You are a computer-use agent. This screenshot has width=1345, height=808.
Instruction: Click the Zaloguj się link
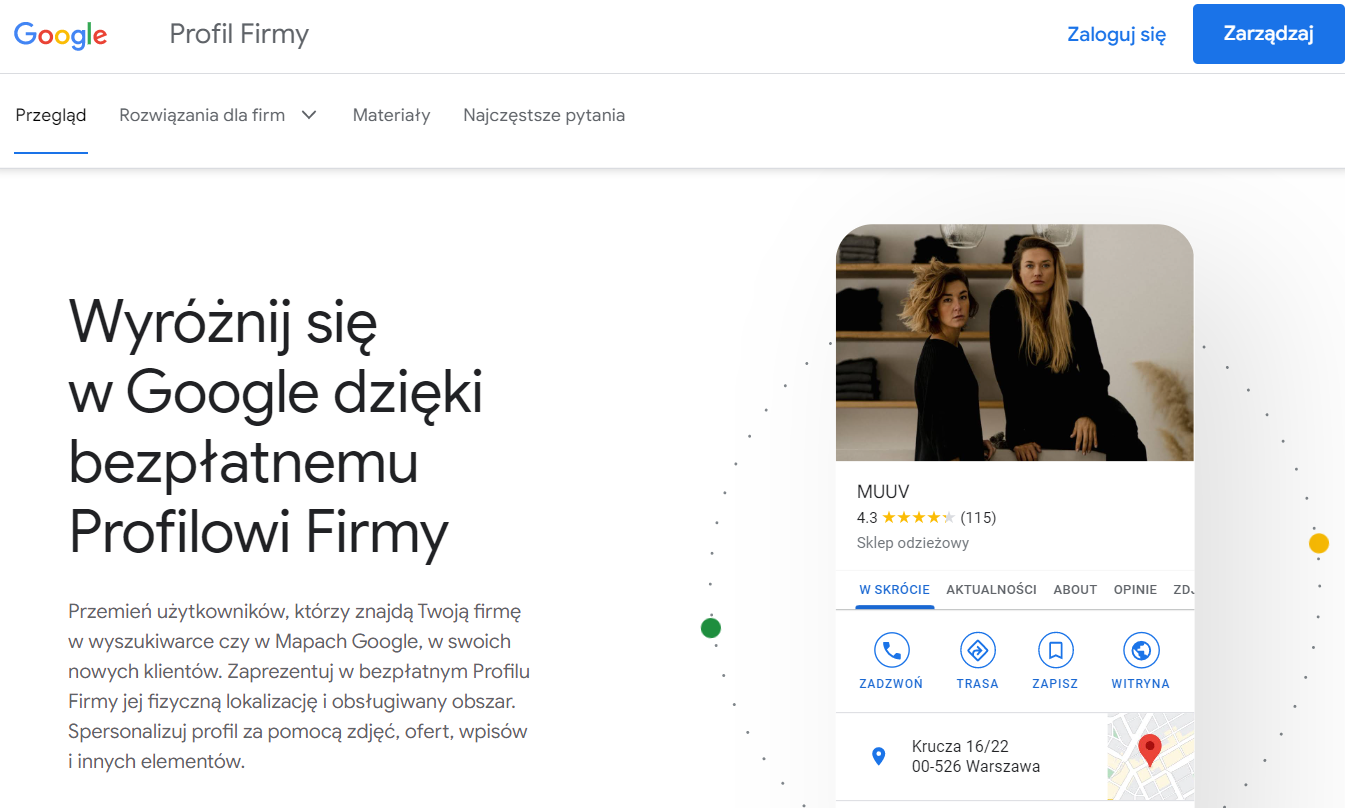(x=1117, y=34)
